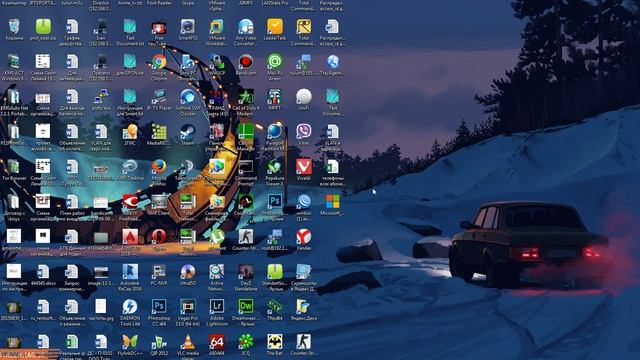Open the Opera browser shortcut

click(159, 237)
